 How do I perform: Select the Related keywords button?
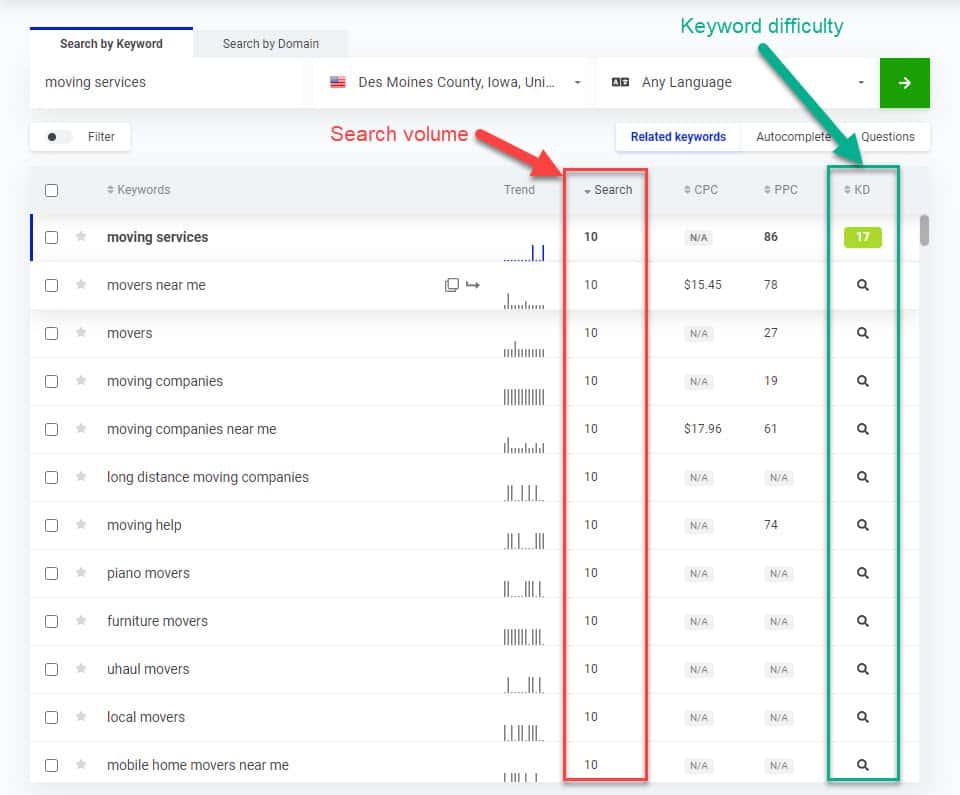(x=678, y=137)
